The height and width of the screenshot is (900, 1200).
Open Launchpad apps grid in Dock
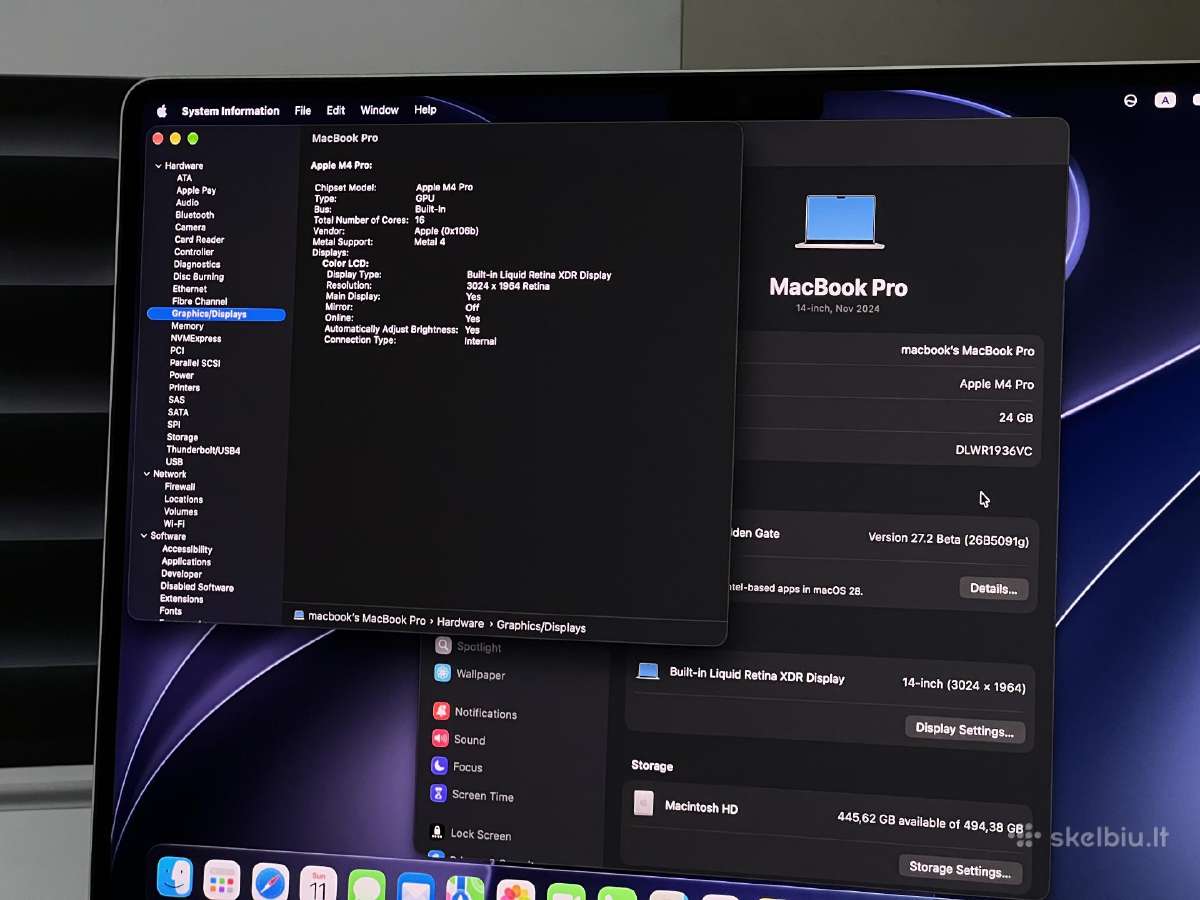[x=222, y=880]
